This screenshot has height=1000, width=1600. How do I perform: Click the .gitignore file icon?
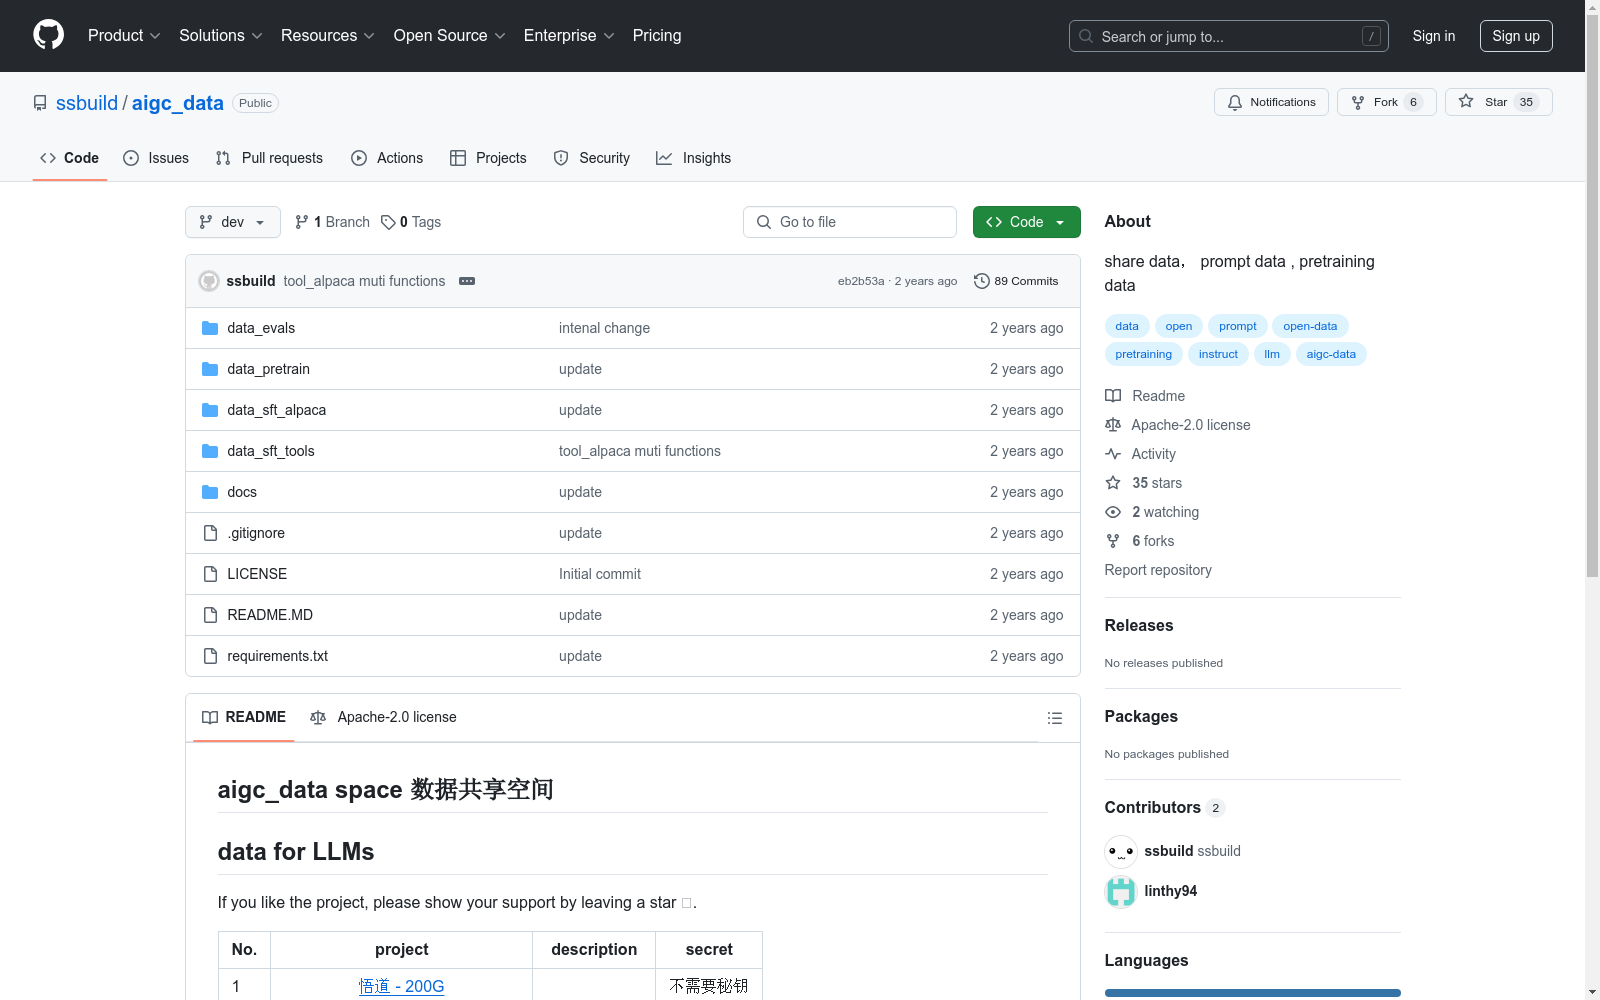[210, 533]
